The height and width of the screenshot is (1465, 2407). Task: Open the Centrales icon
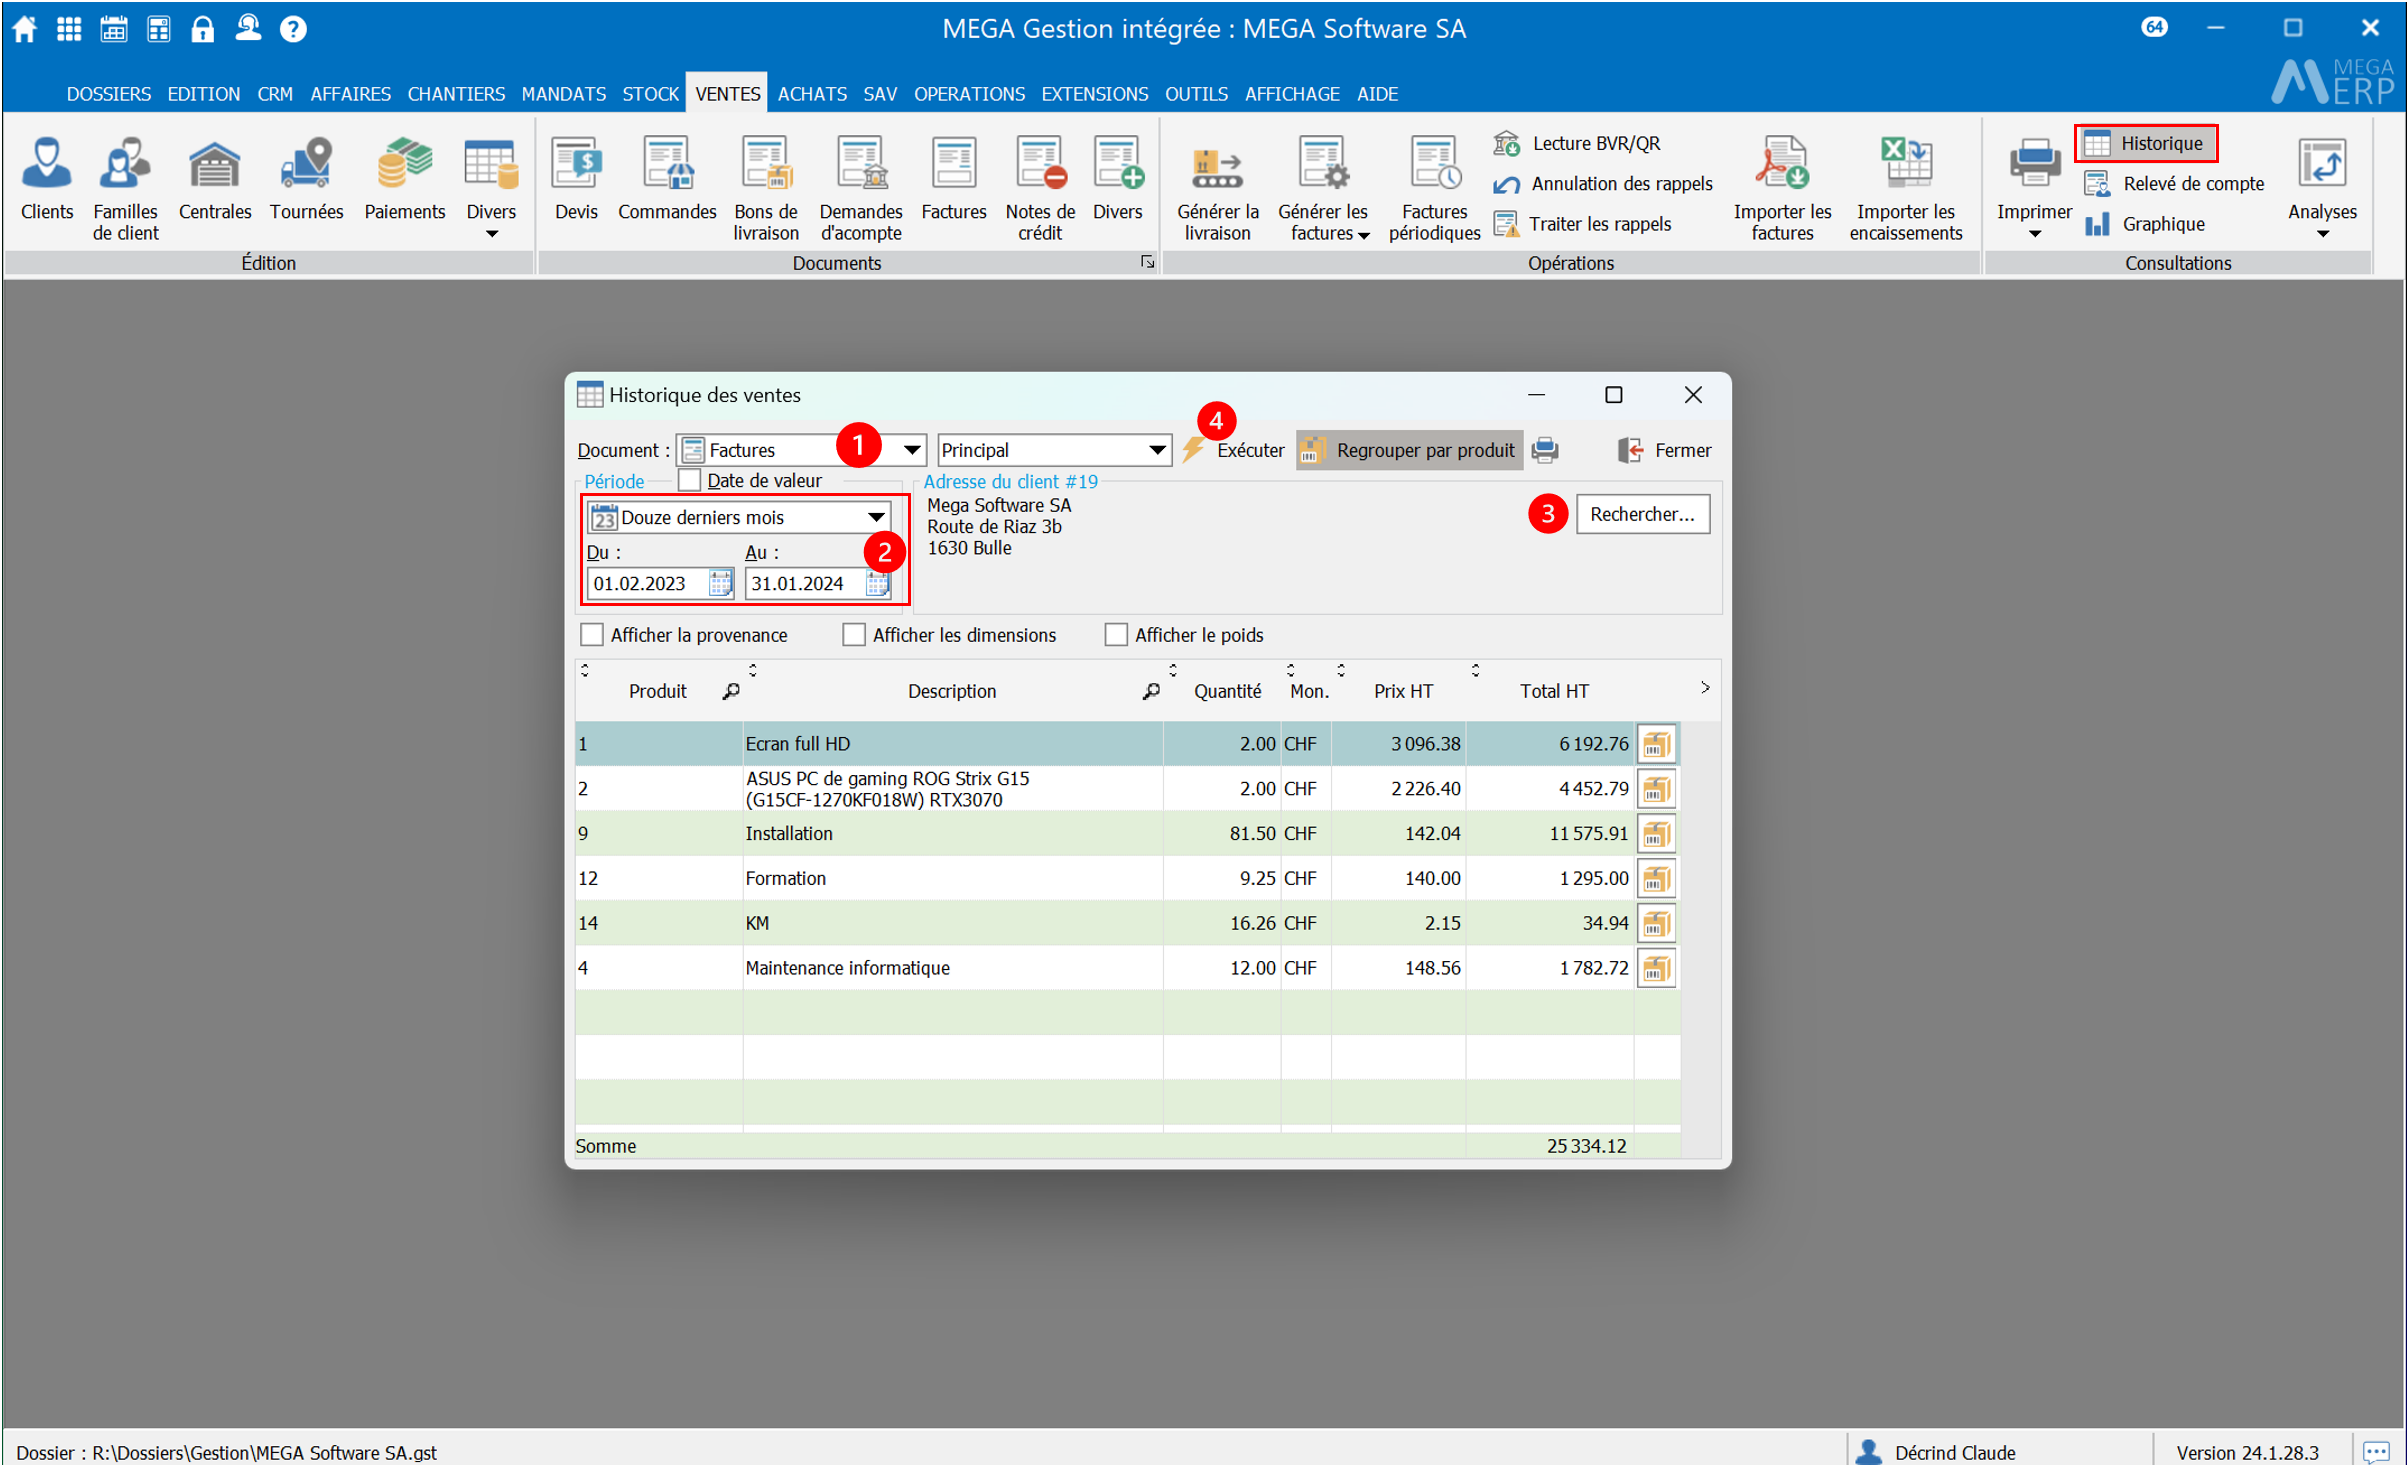point(214,180)
